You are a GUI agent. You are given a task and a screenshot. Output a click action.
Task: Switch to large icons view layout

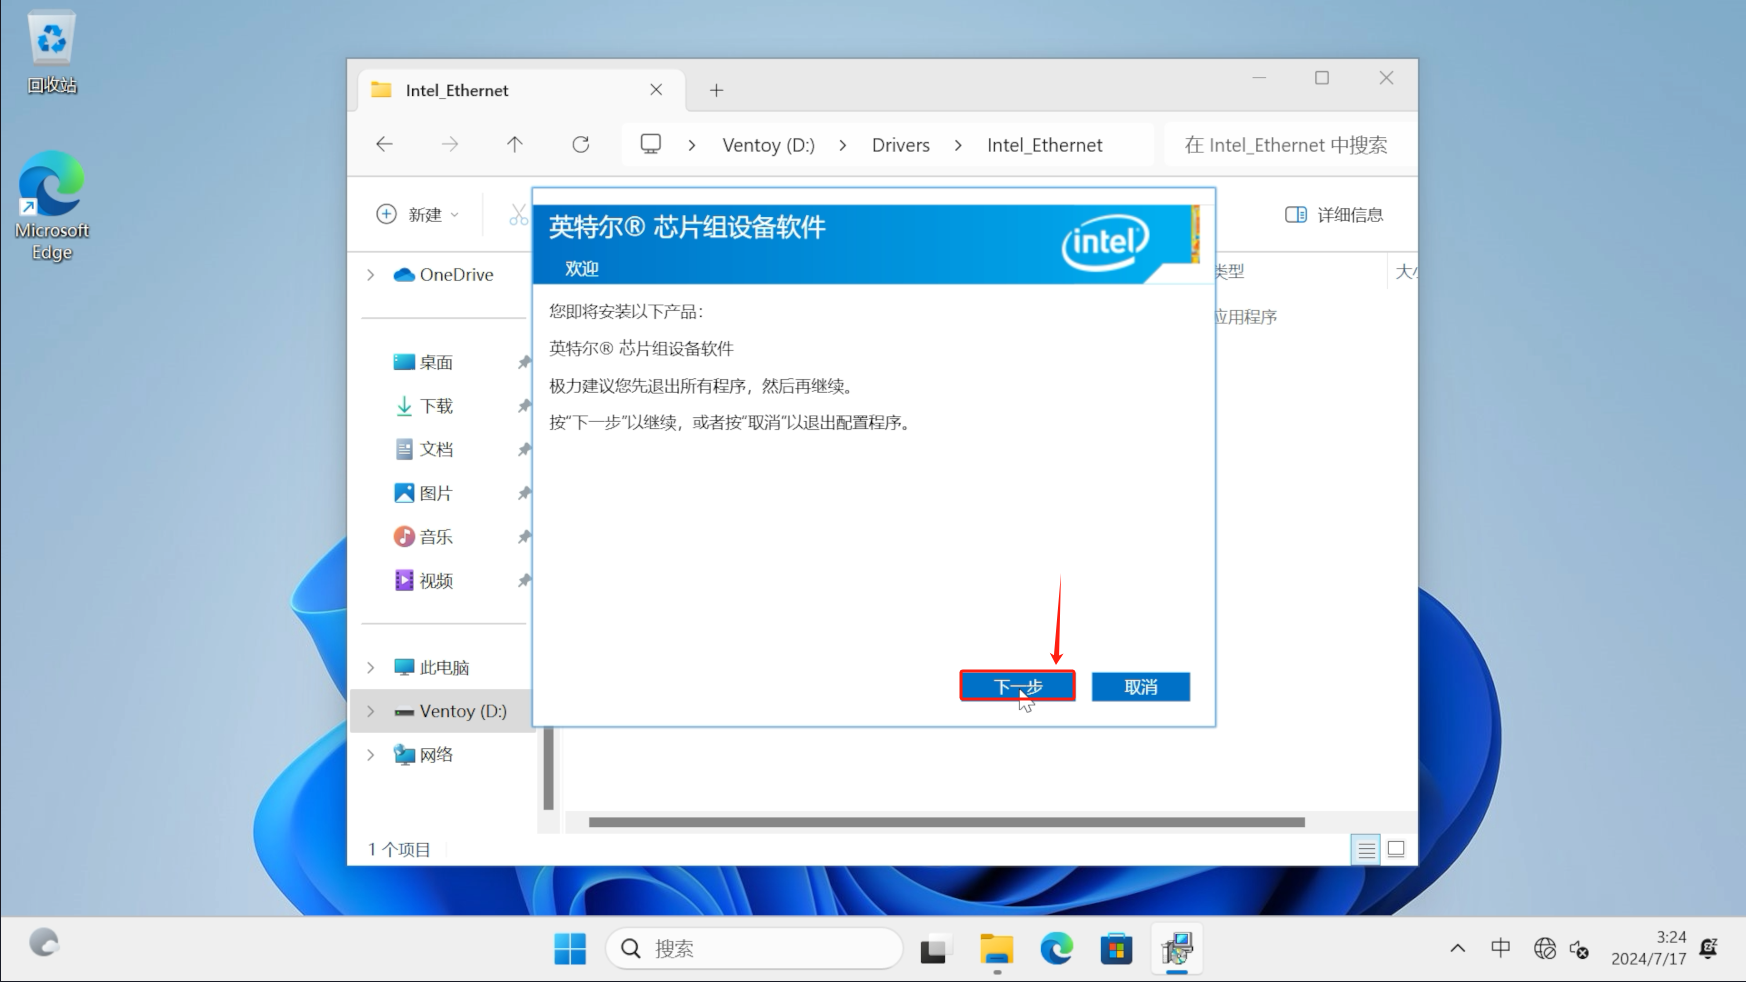click(x=1396, y=850)
